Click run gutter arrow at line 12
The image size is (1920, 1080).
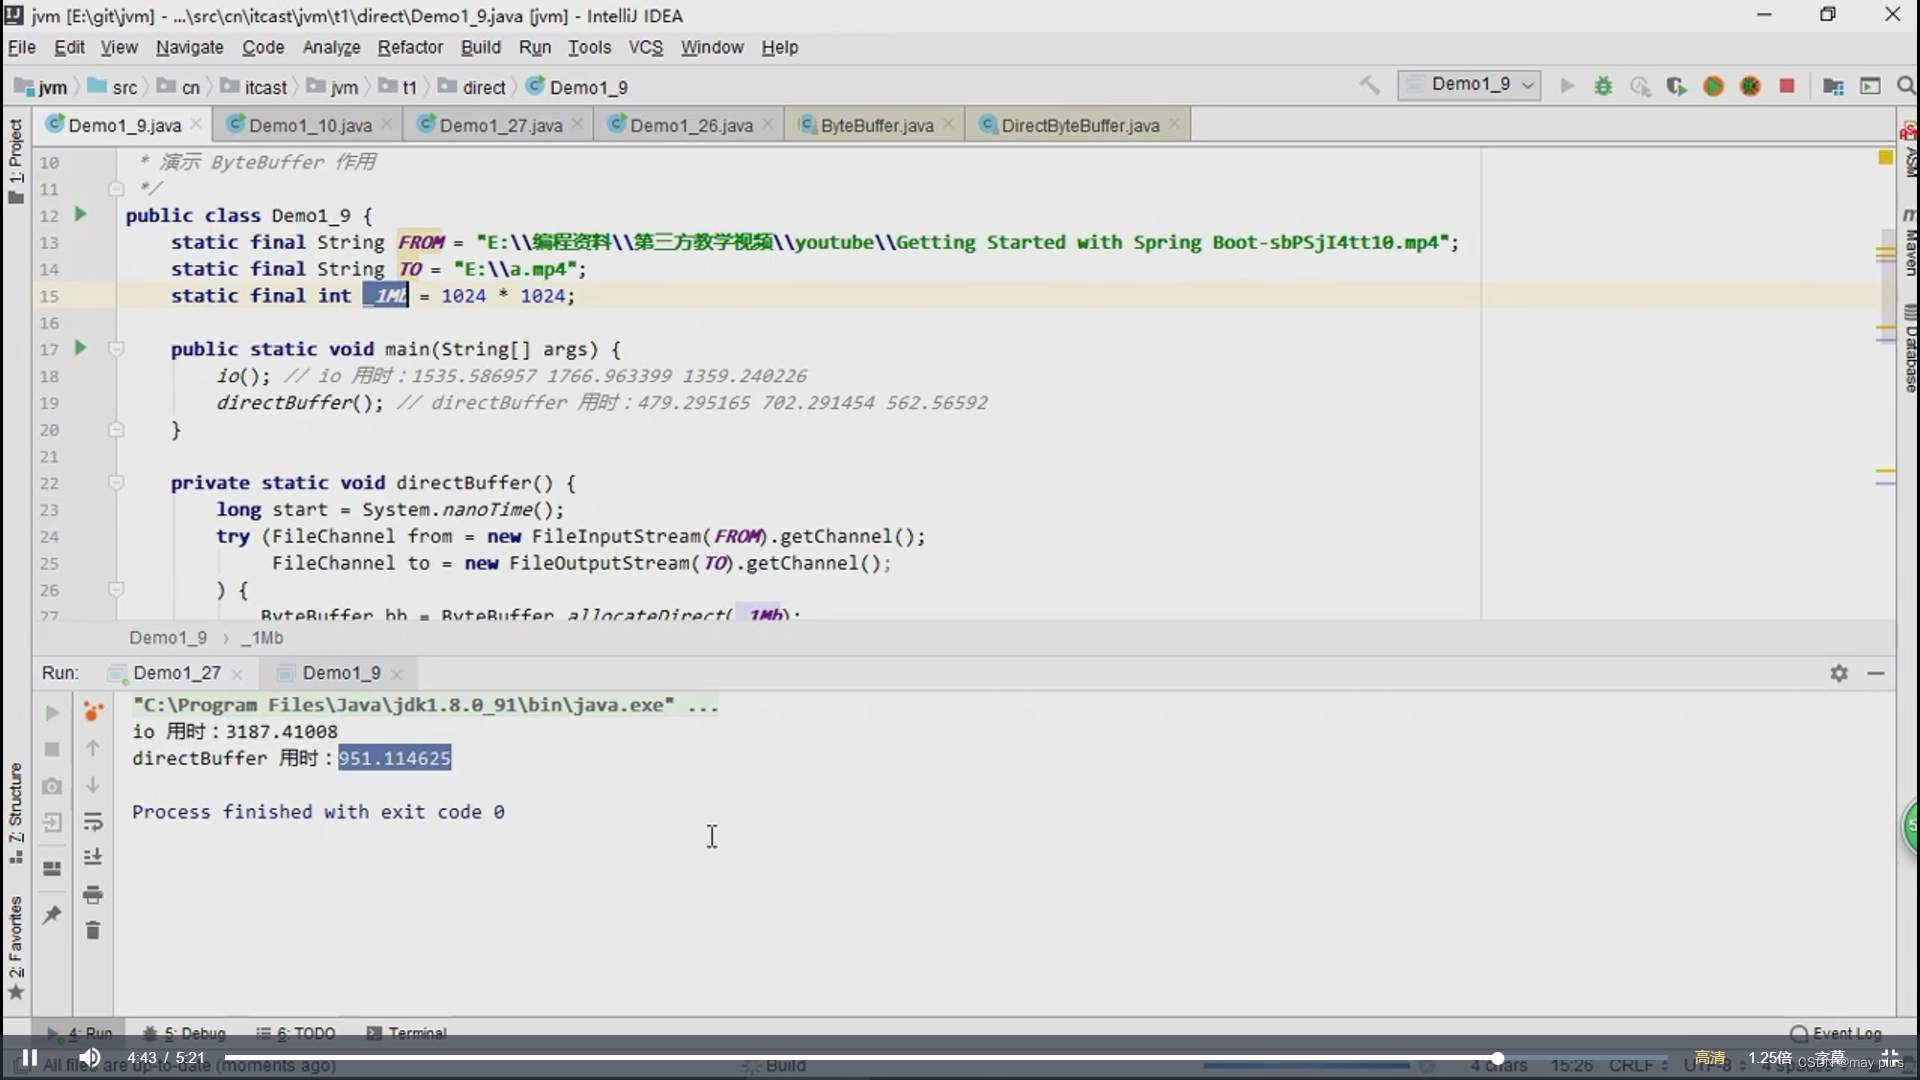coord(80,214)
